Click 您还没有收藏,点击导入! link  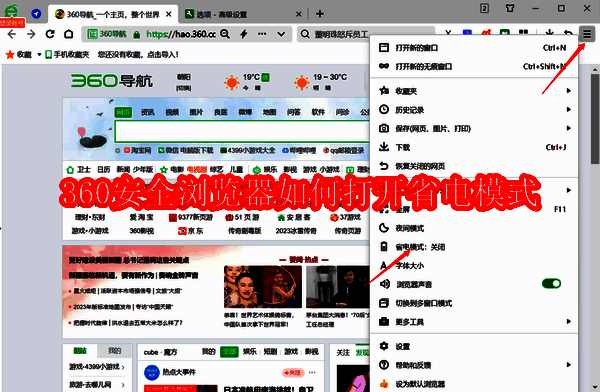click(x=138, y=55)
